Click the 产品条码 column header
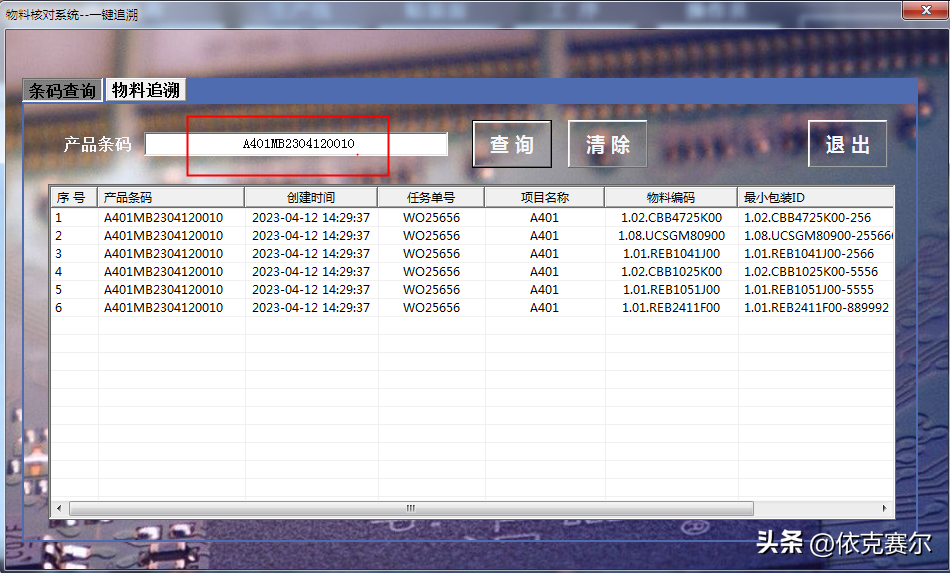Image resolution: width=950 pixels, height=573 pixels. [171, 197]
